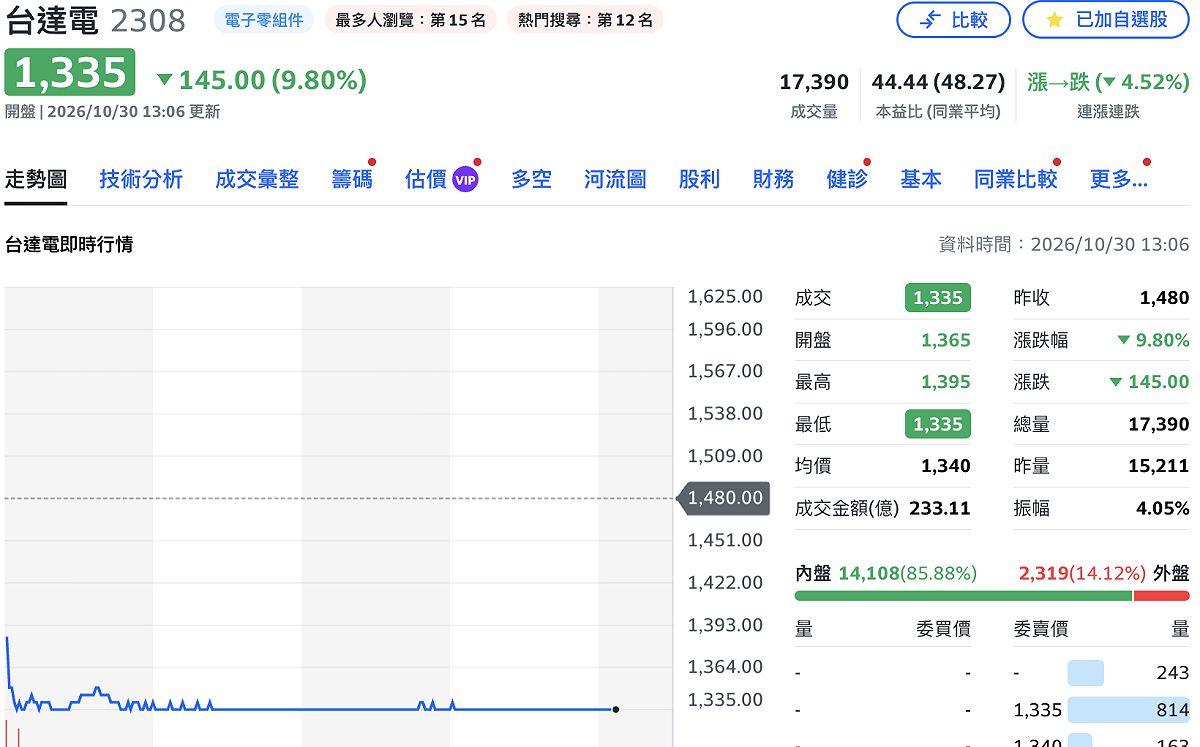Open the 電子零組件 industry tag
Image resolution: width=1200 pixels, height=747 pixels.
(x=264, y=20)
